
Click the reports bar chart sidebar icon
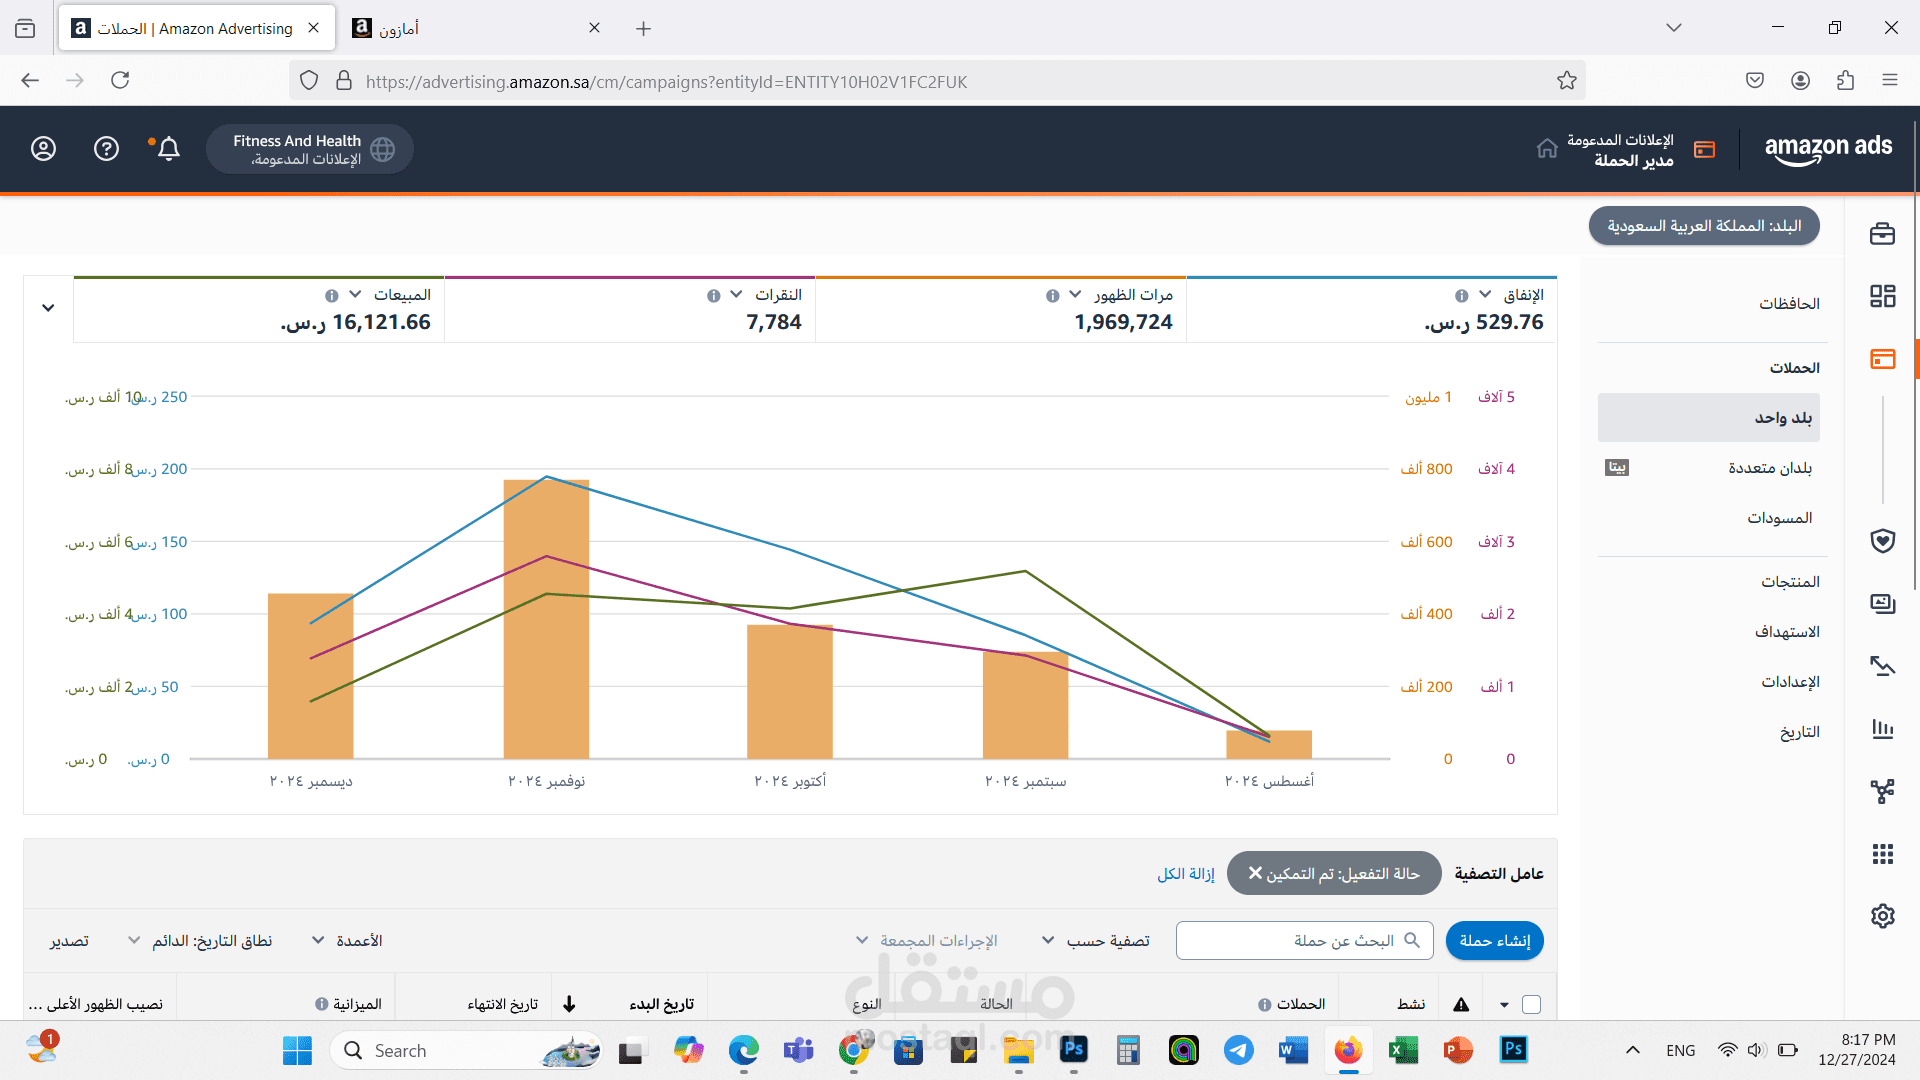point(1882,729)
